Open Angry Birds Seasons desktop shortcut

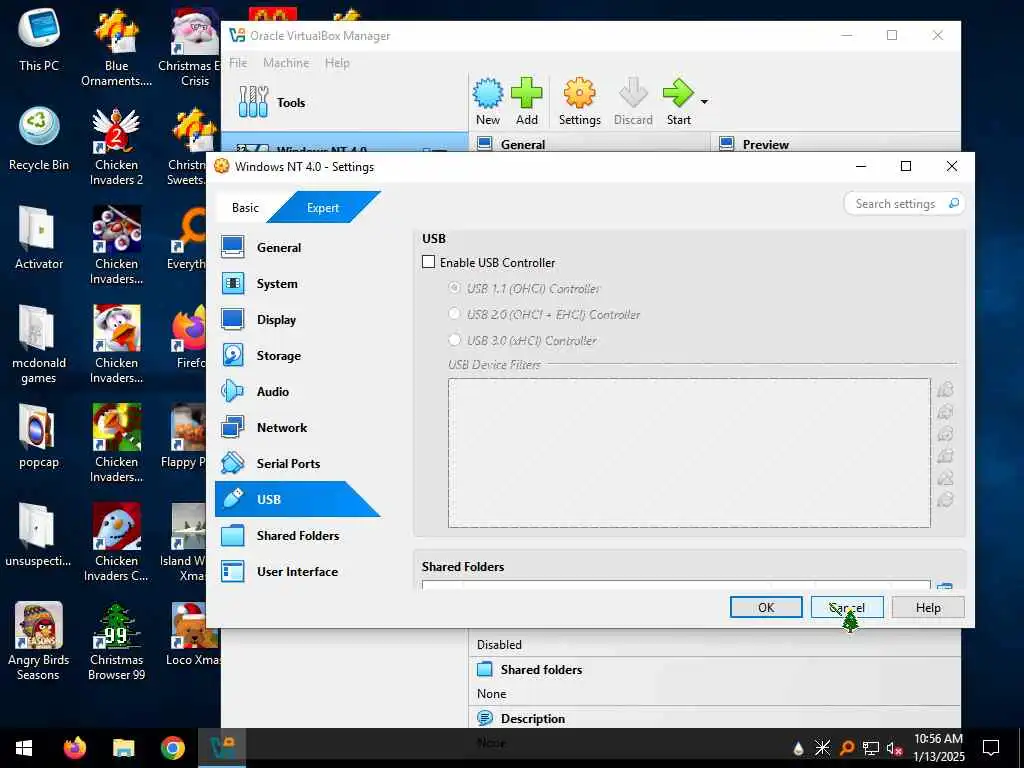tap(39, 641)
